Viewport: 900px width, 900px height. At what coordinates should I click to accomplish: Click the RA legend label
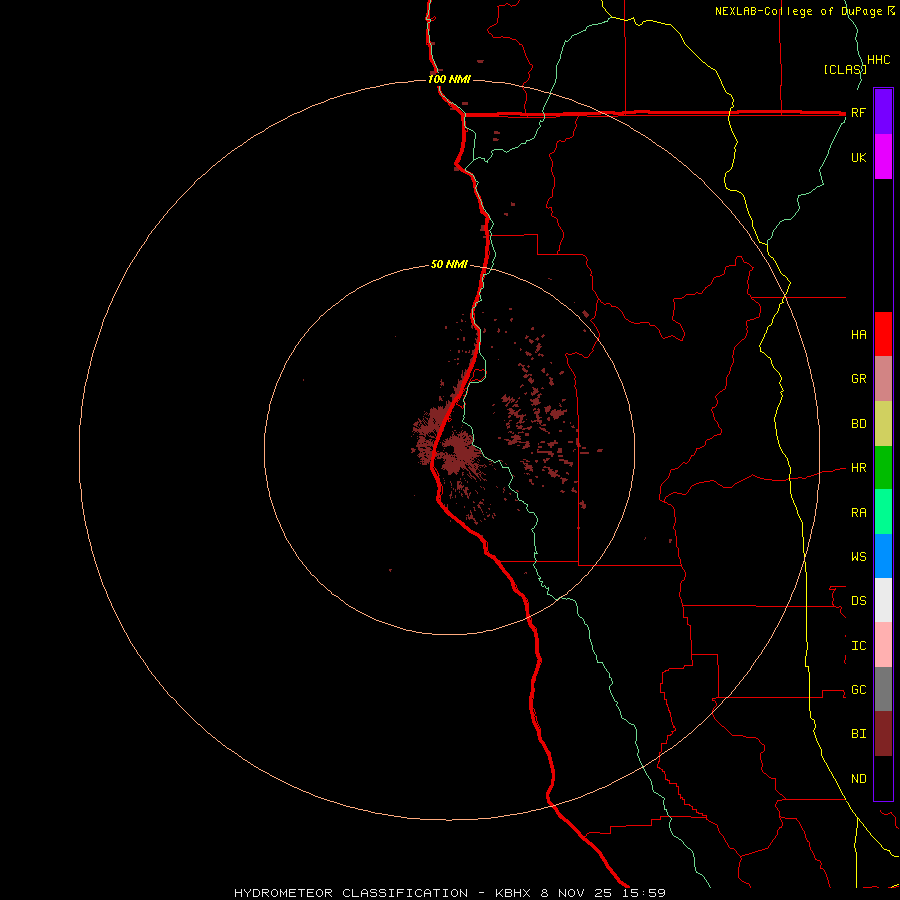(x=858, y=513)
